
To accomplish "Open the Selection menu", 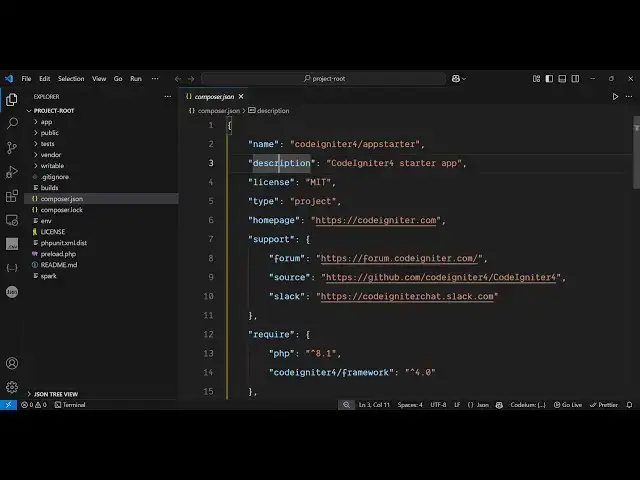I will 71,78.
